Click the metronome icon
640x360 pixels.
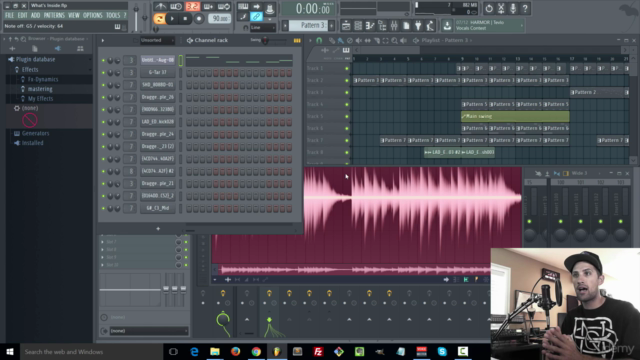pyautogui.click(x=160, y=7)
